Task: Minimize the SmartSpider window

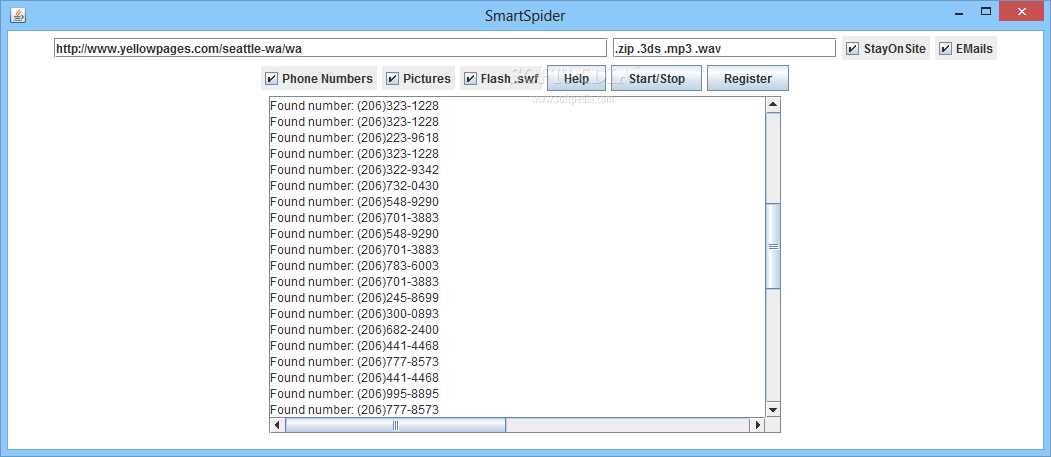Action: pos(960,11)
